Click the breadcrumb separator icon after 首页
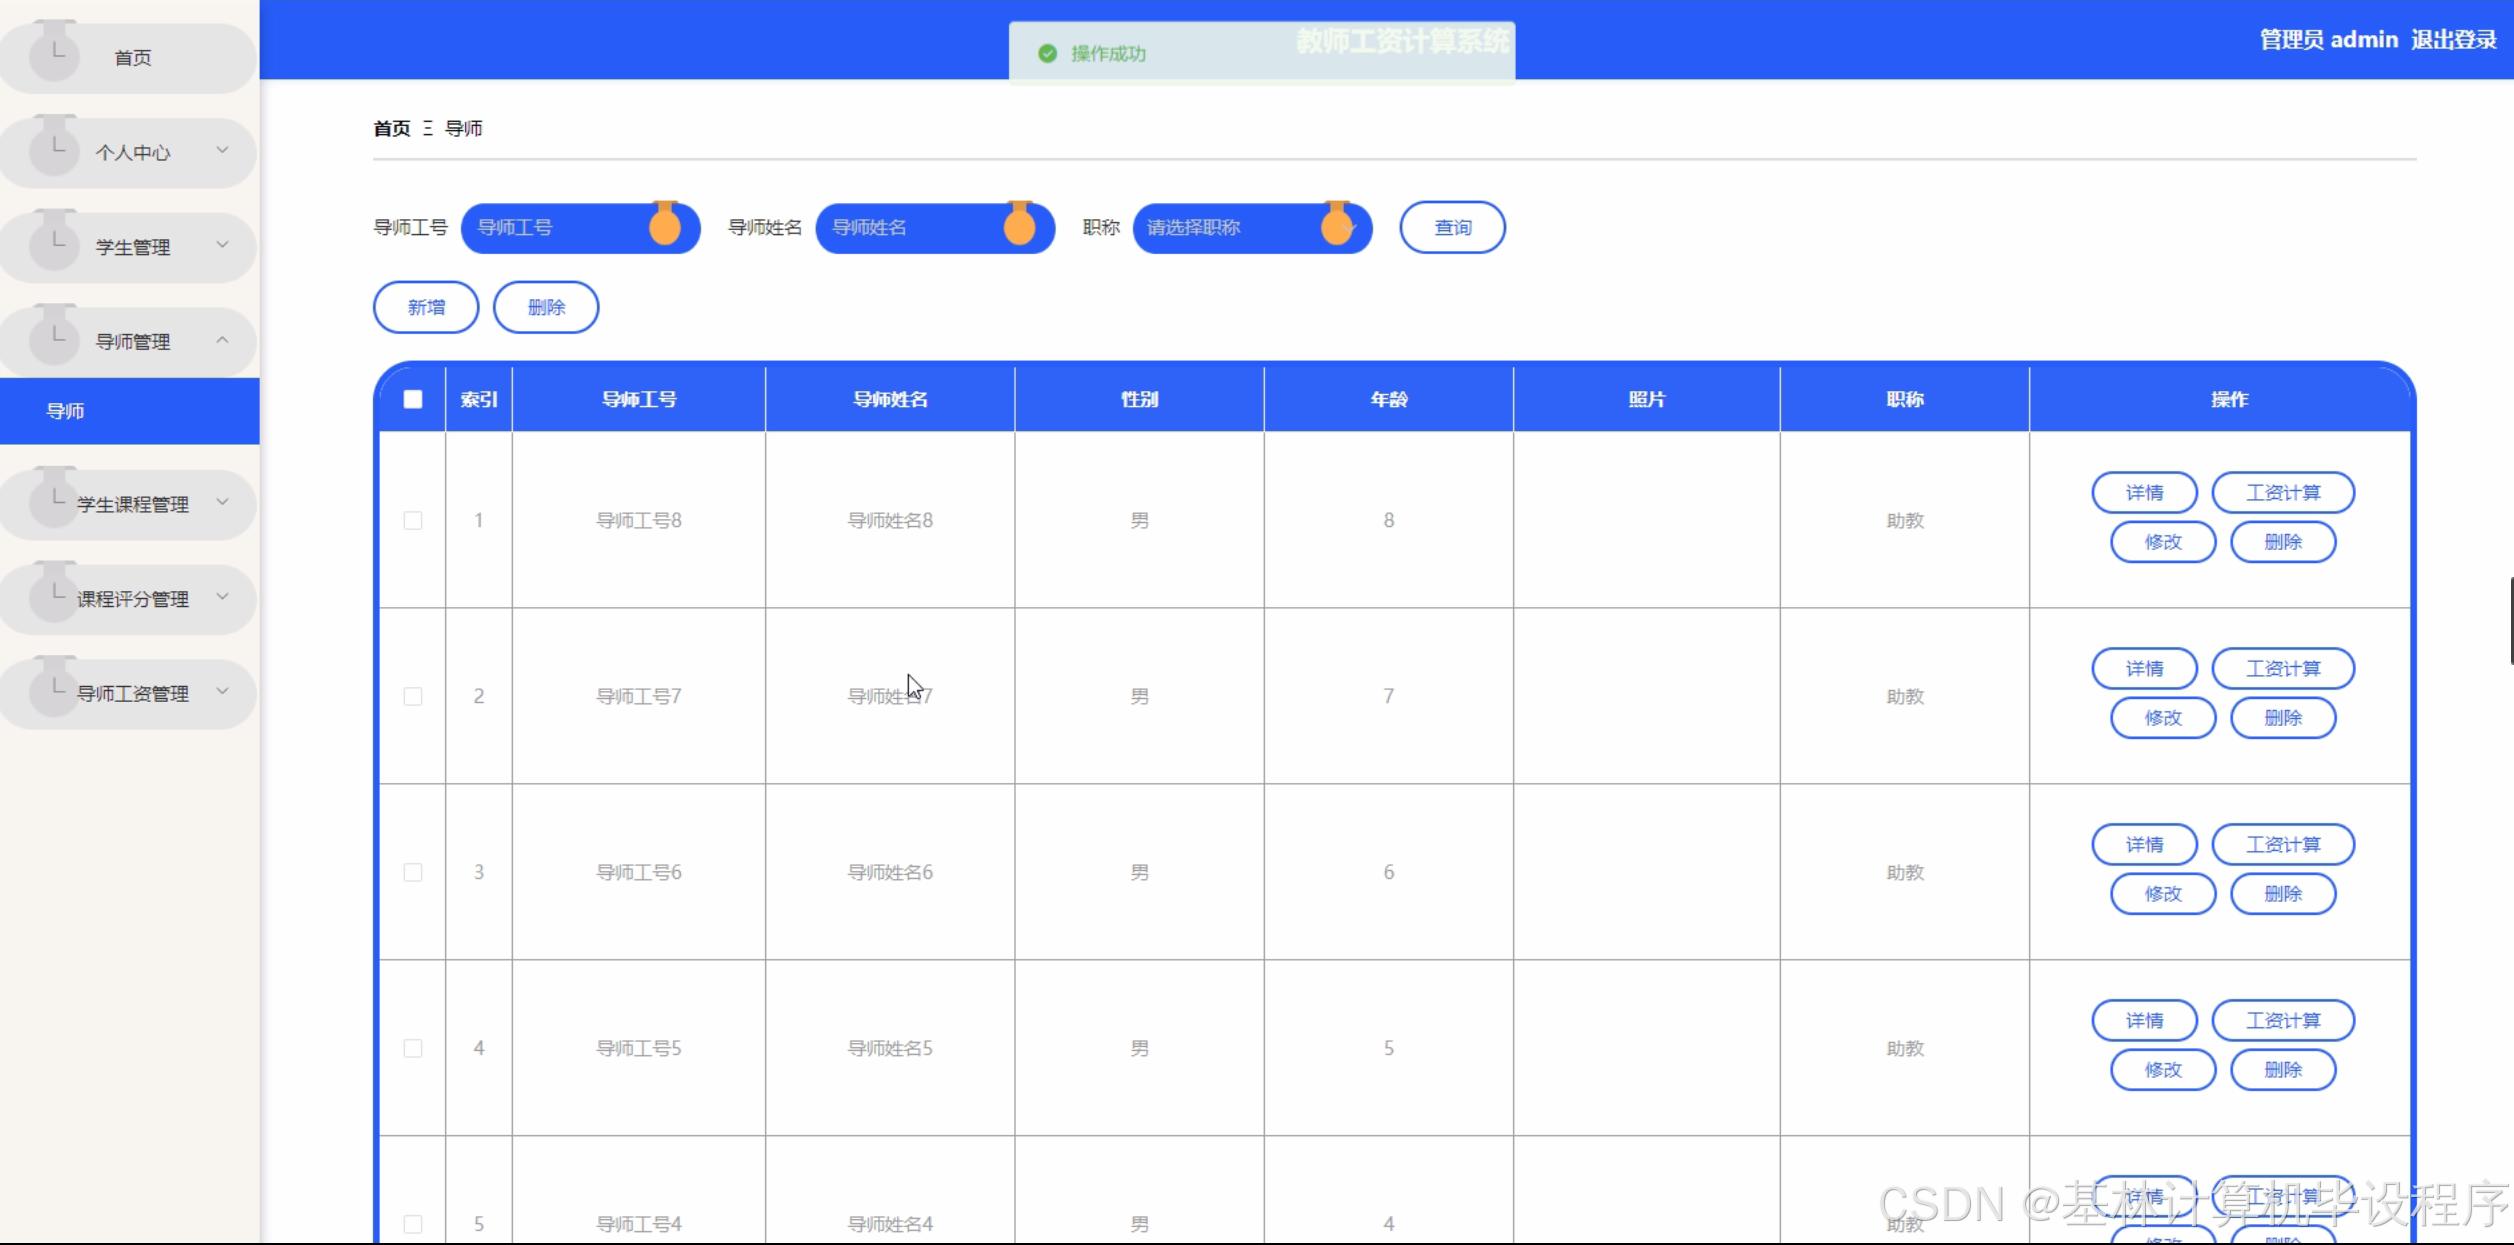 coord(428,128)
